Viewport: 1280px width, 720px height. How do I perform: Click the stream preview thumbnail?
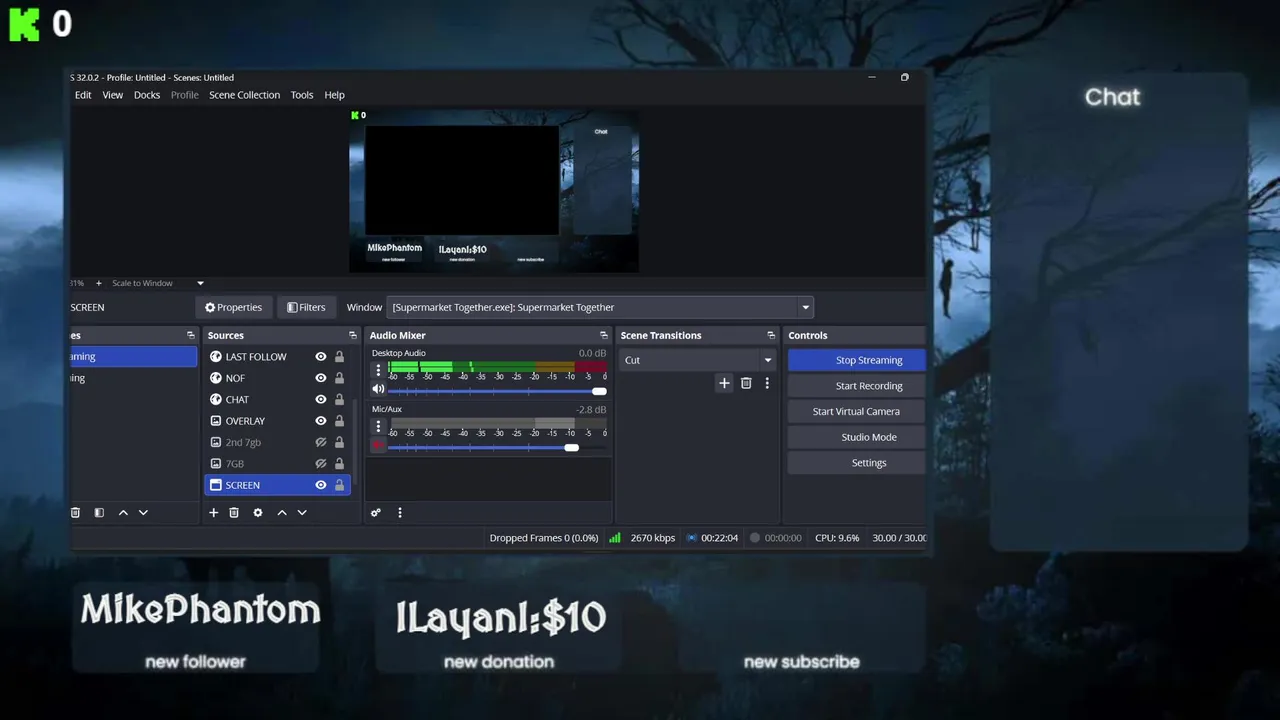(x=494, y=190)
